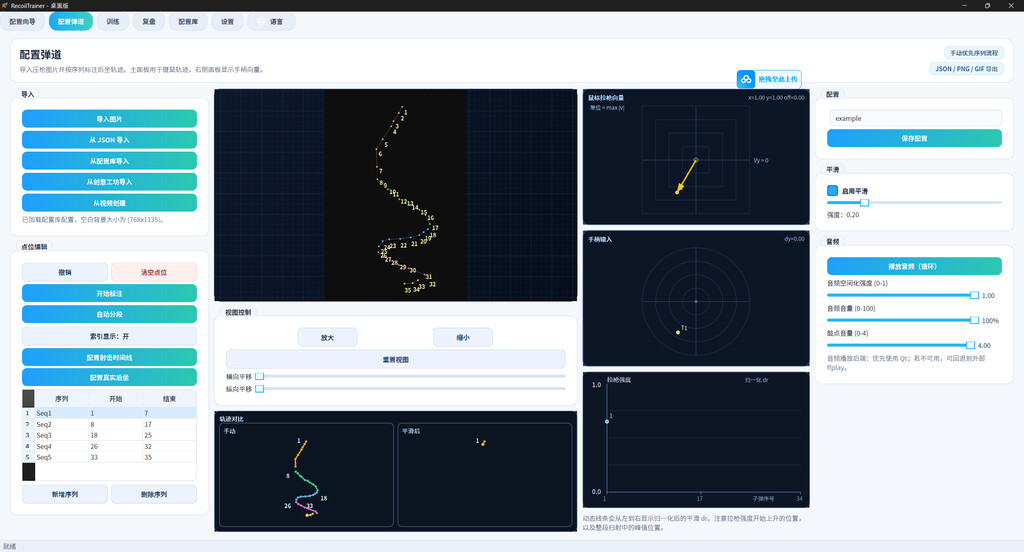Click the 纵向平移 slider handle
This screenshot has width=1024, height=552.
[259, 389]
